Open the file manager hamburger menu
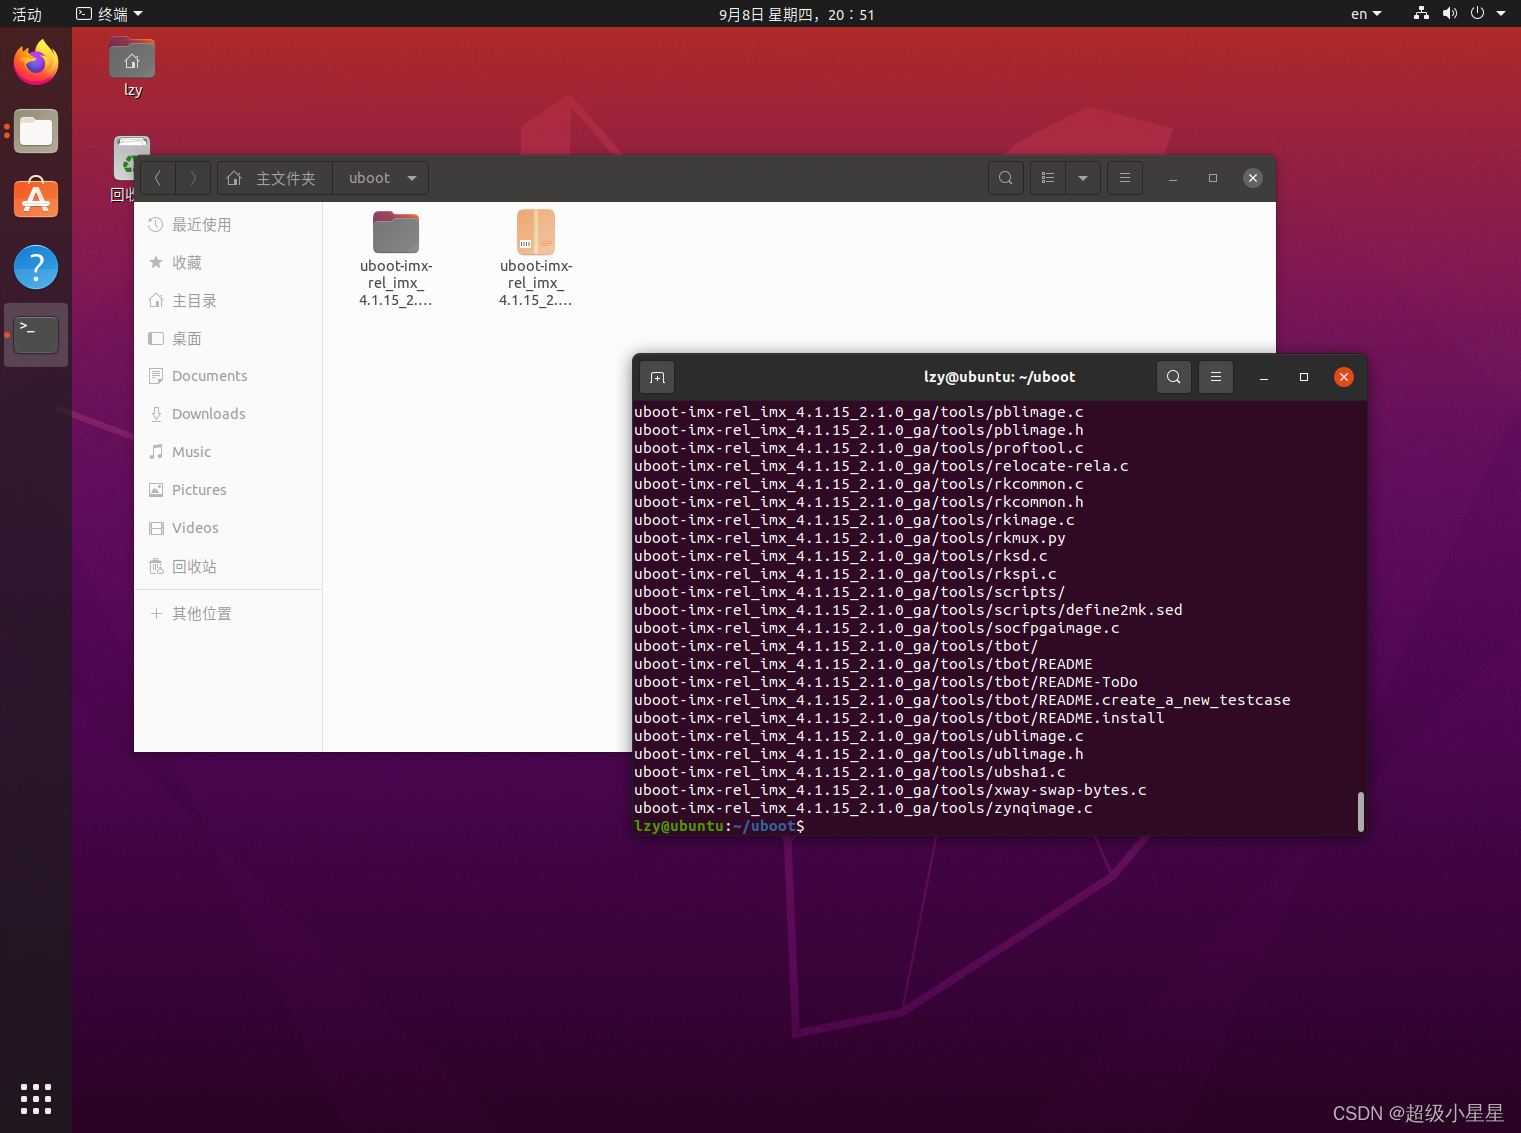This screenshot has width=1521, height=1133. (1124, 177)
